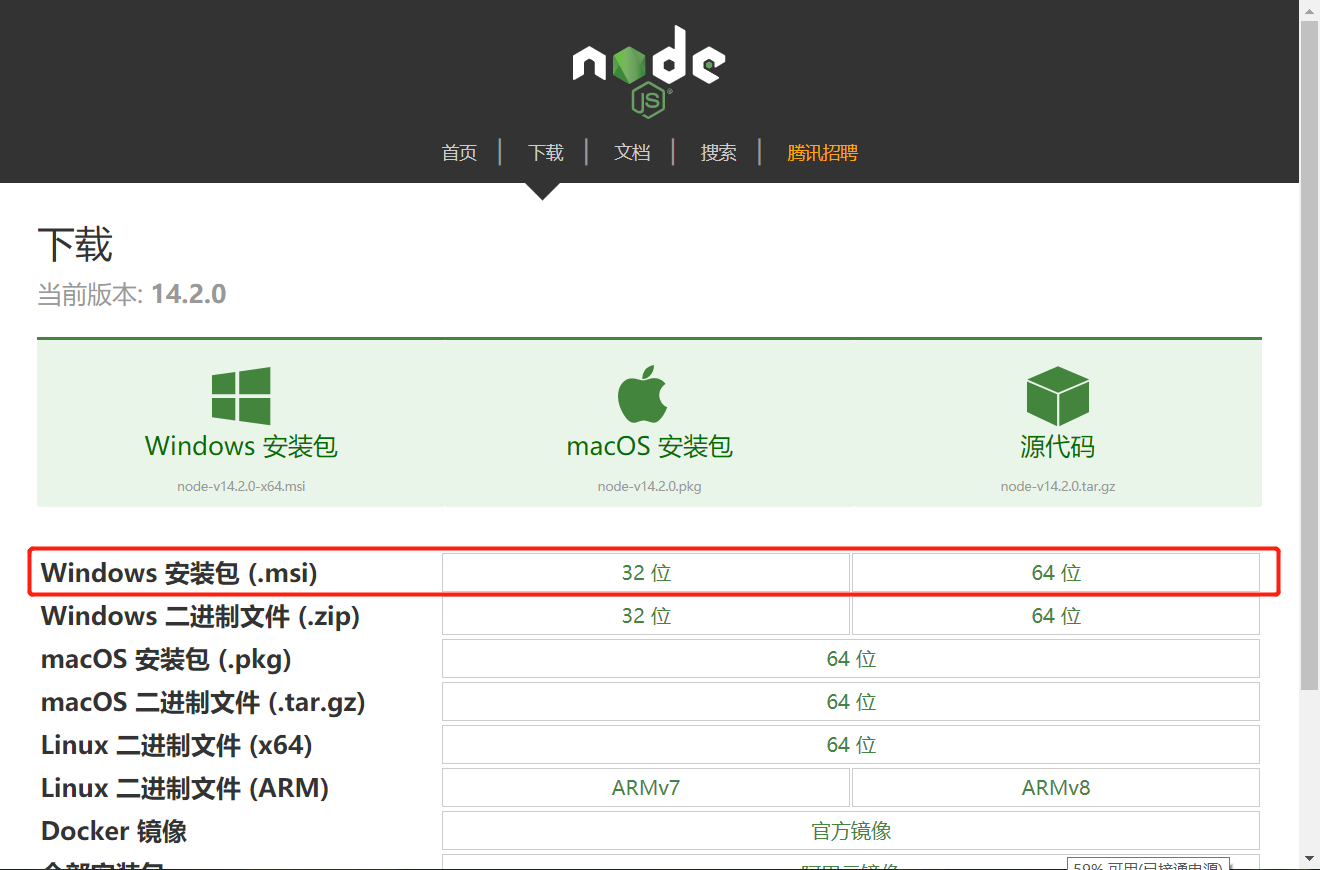Click 64 位 in the Linux 二进制文件 (x64) row
Screen dimensions: 1320x870
[851, 744]
